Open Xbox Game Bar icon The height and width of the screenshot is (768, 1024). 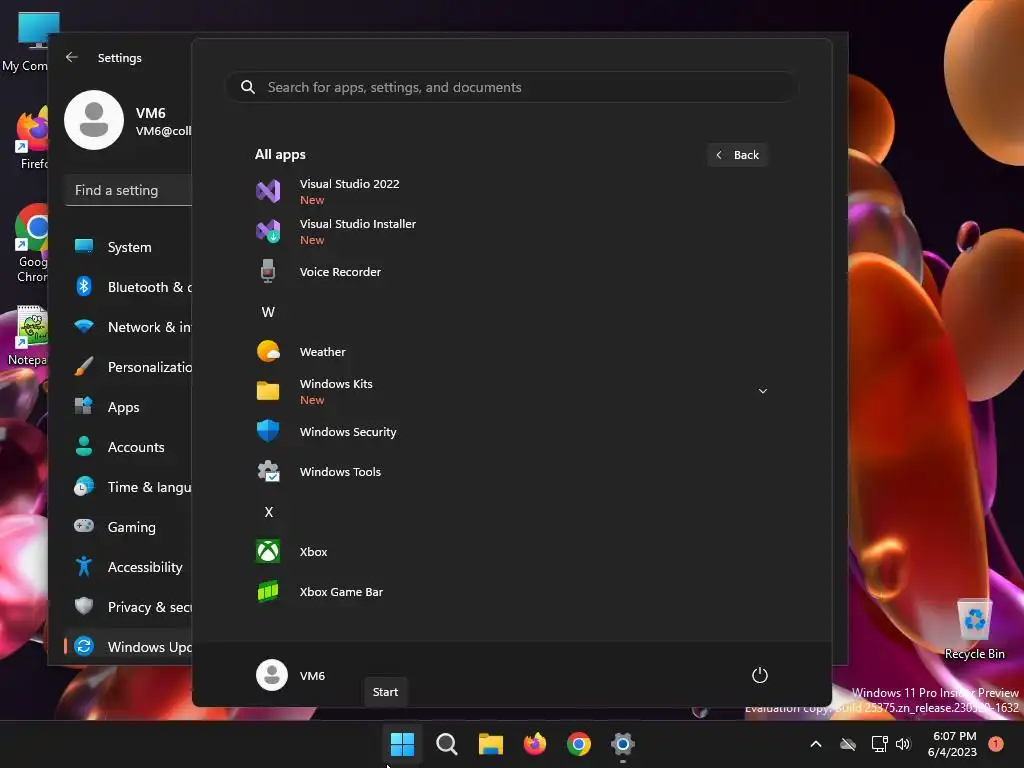[268, 591]
